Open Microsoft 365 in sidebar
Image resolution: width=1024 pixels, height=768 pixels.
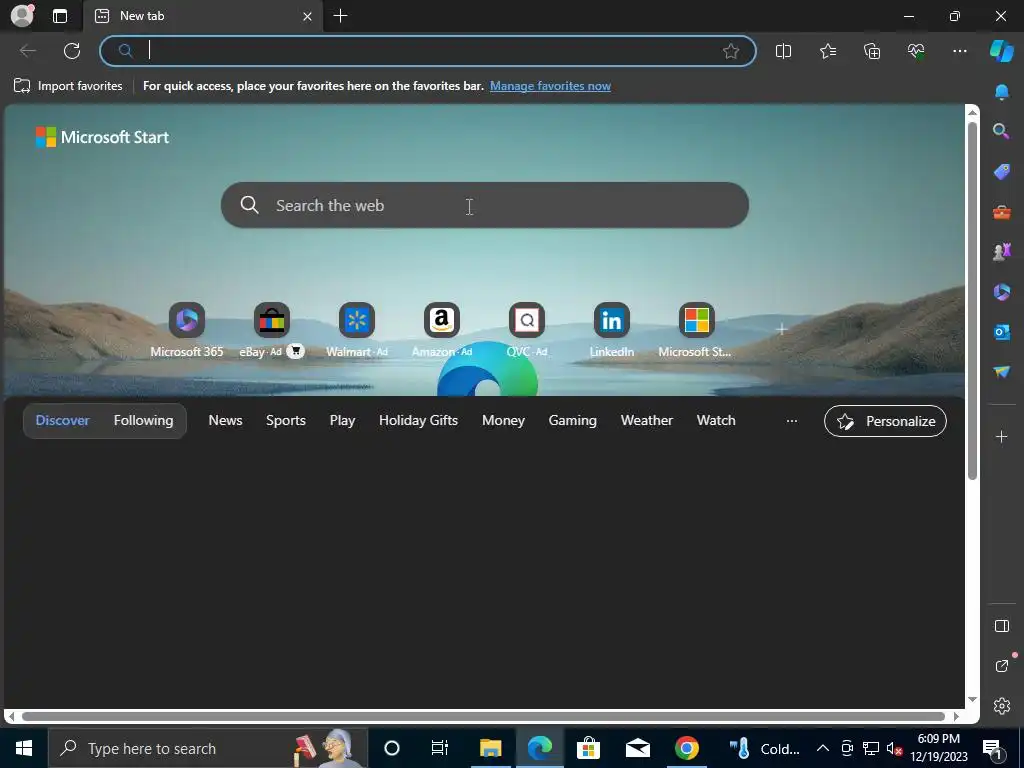pos(1001,291)
